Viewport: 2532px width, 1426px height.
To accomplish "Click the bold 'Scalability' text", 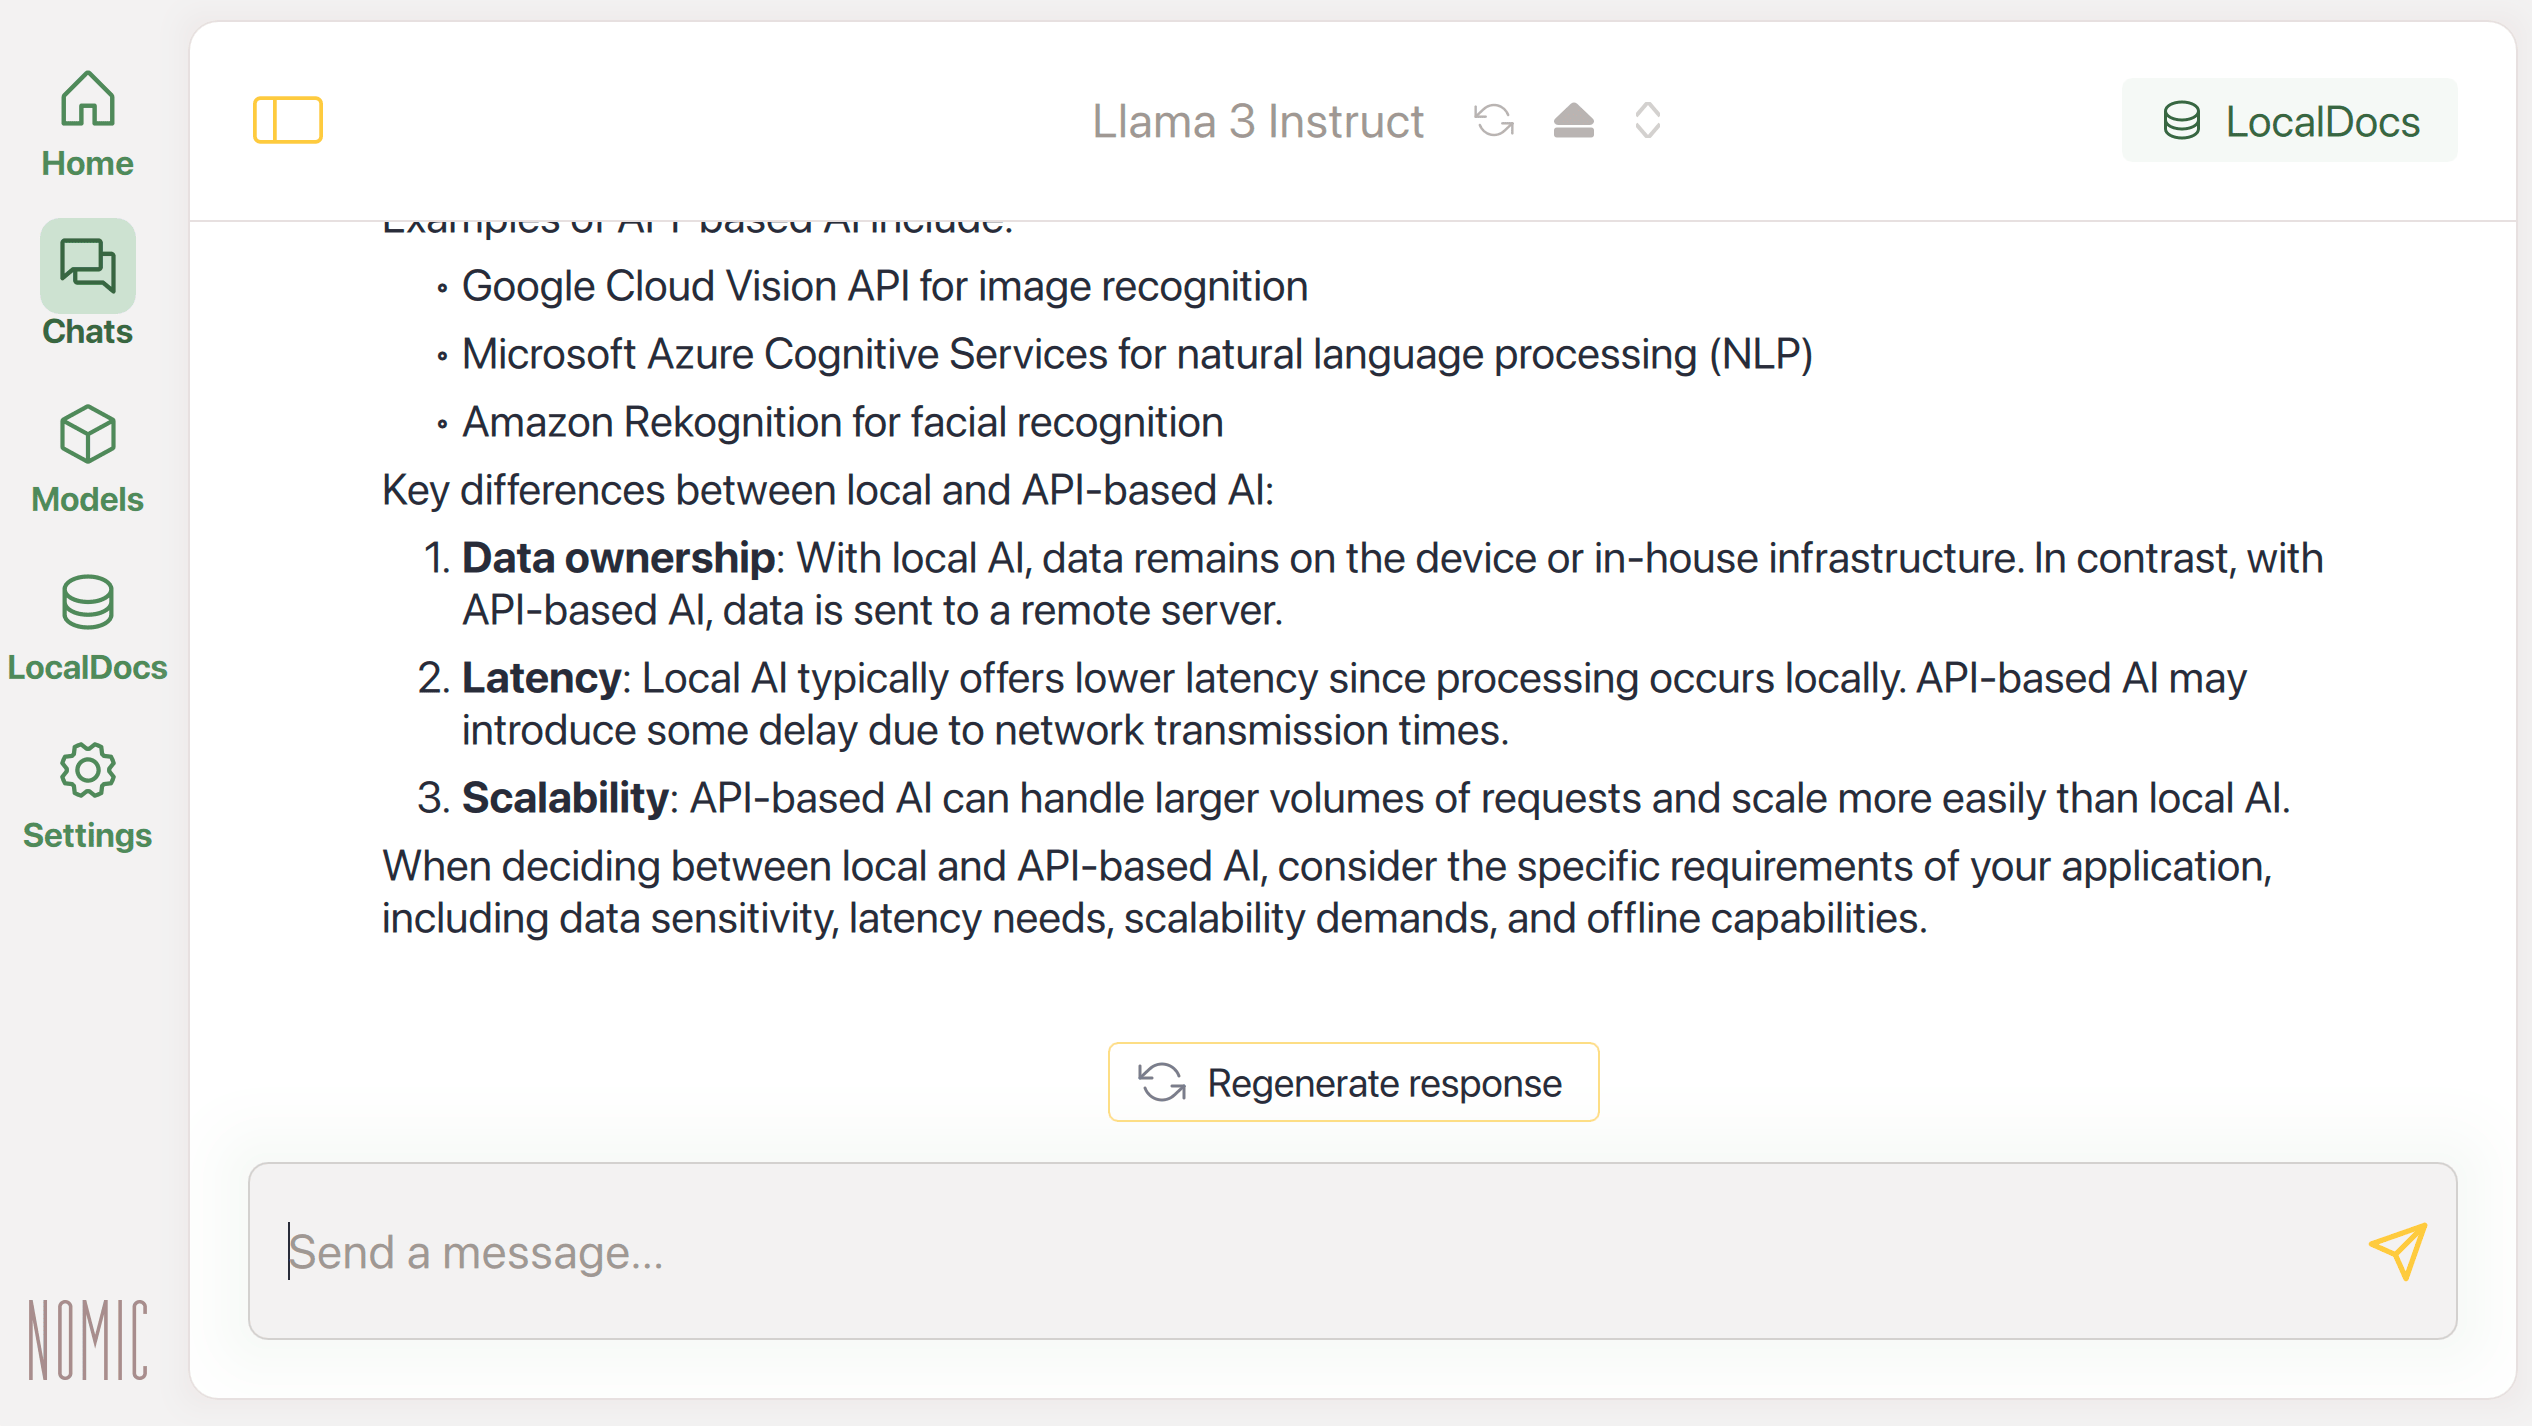I will [565, 798].
